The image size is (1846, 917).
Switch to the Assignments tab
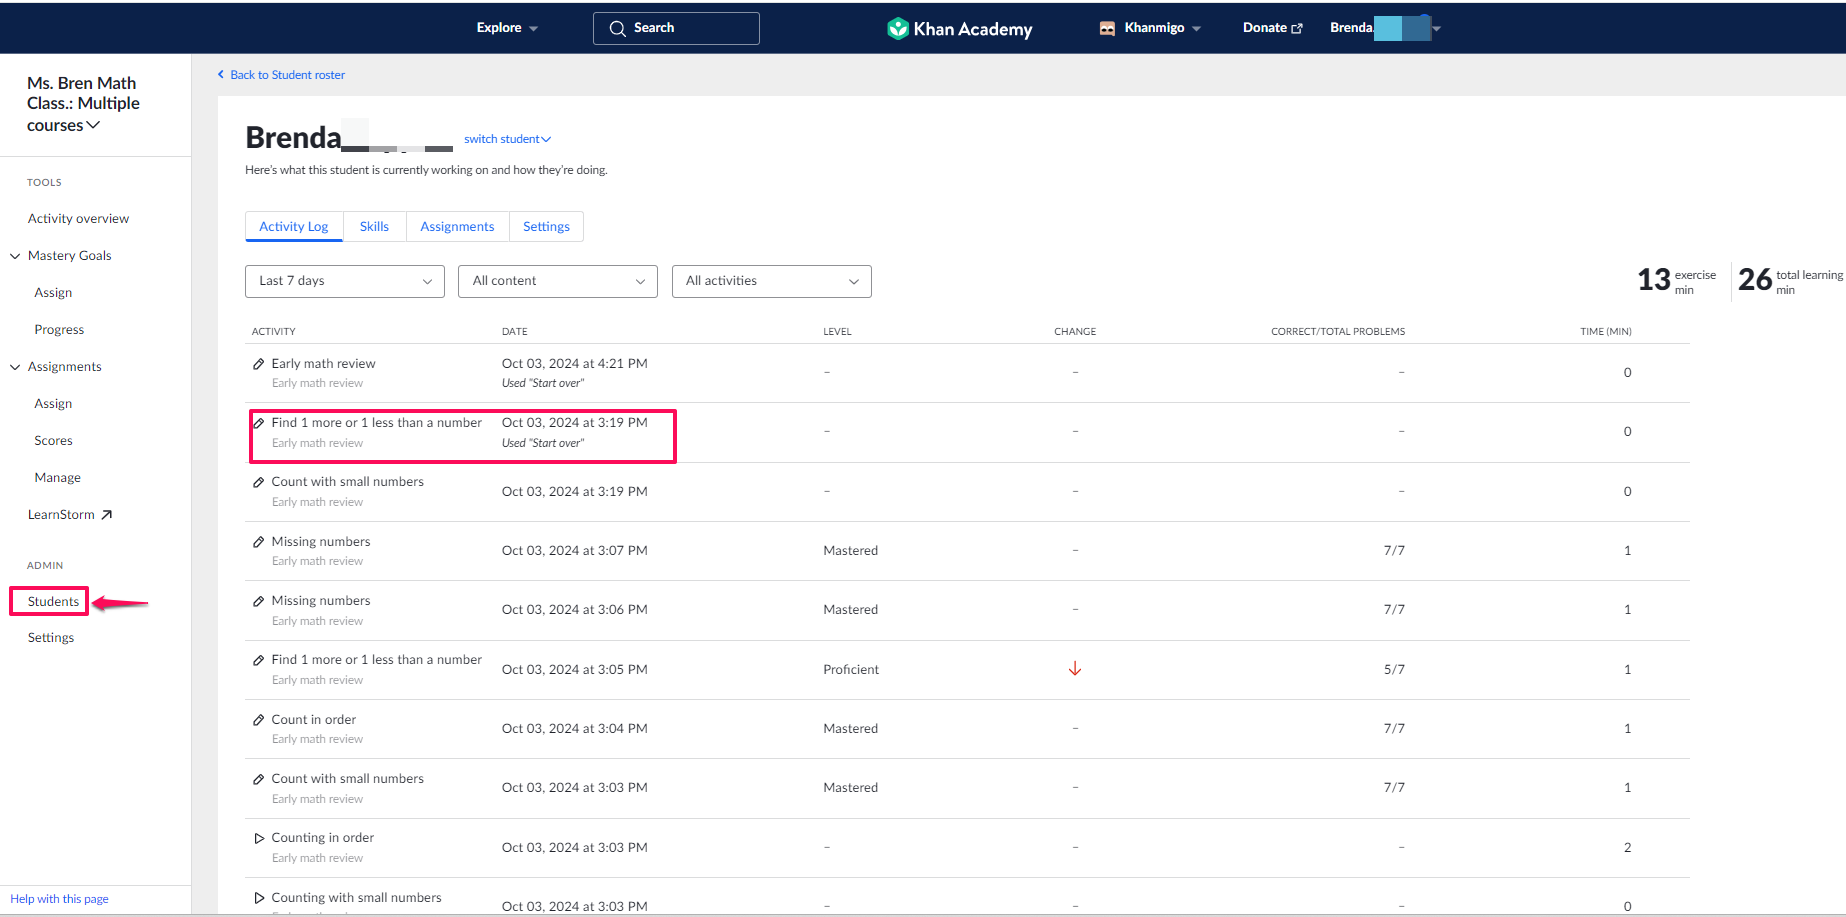457,227
